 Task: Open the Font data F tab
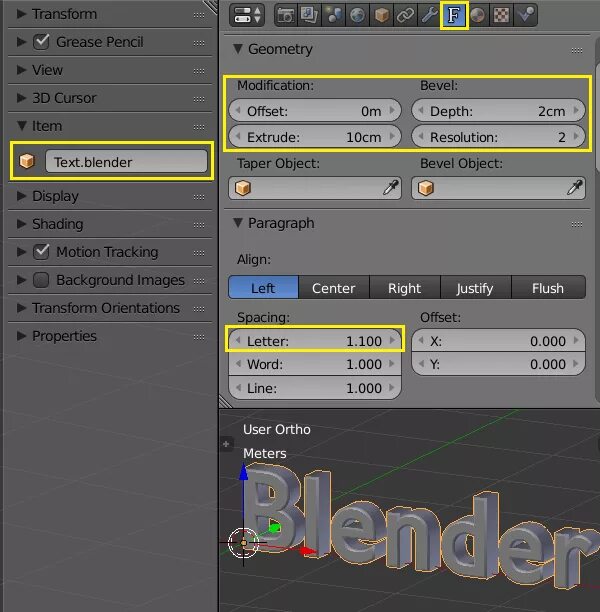click(x=454, y=16)
